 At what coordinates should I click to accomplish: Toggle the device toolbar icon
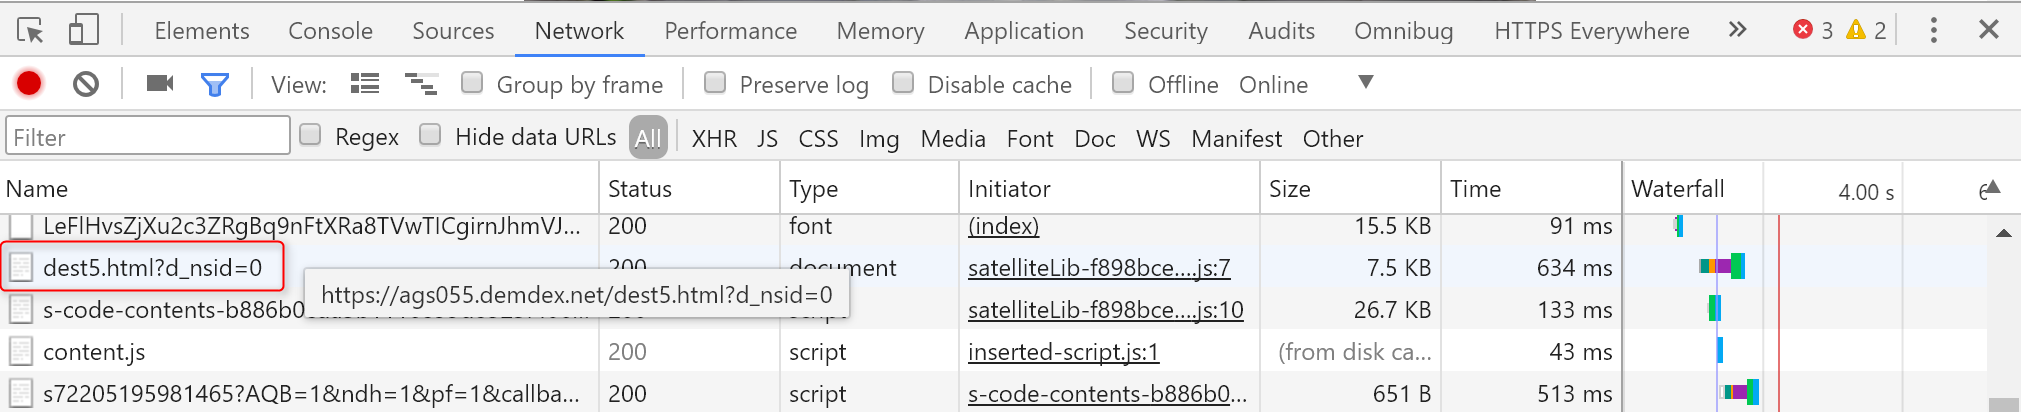(83, 31)
